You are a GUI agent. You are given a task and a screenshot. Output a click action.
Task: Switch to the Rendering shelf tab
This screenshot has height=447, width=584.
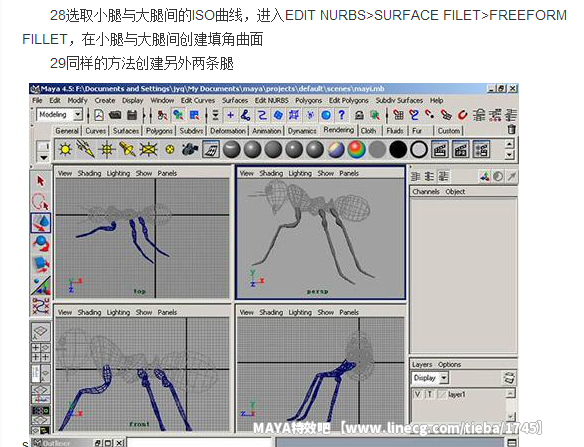click(339, 130)
